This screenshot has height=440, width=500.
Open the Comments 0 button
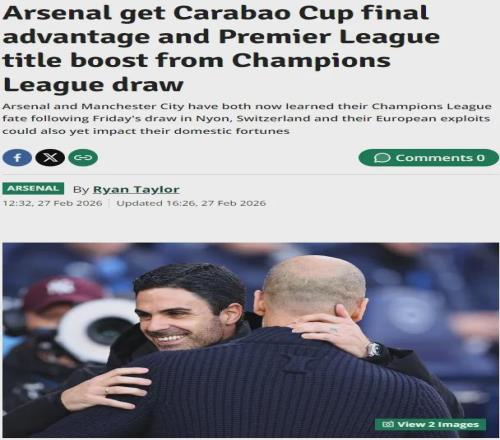point(428,158)
